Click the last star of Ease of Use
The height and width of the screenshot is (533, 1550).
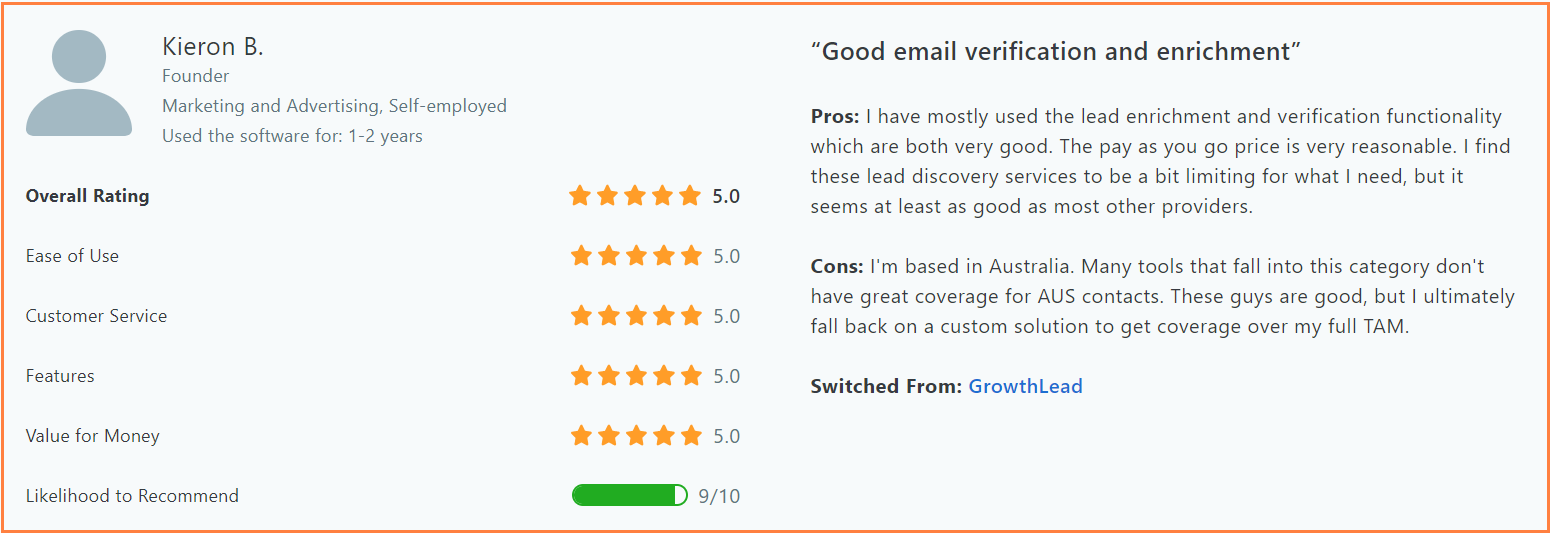click(x=691, y=256)
